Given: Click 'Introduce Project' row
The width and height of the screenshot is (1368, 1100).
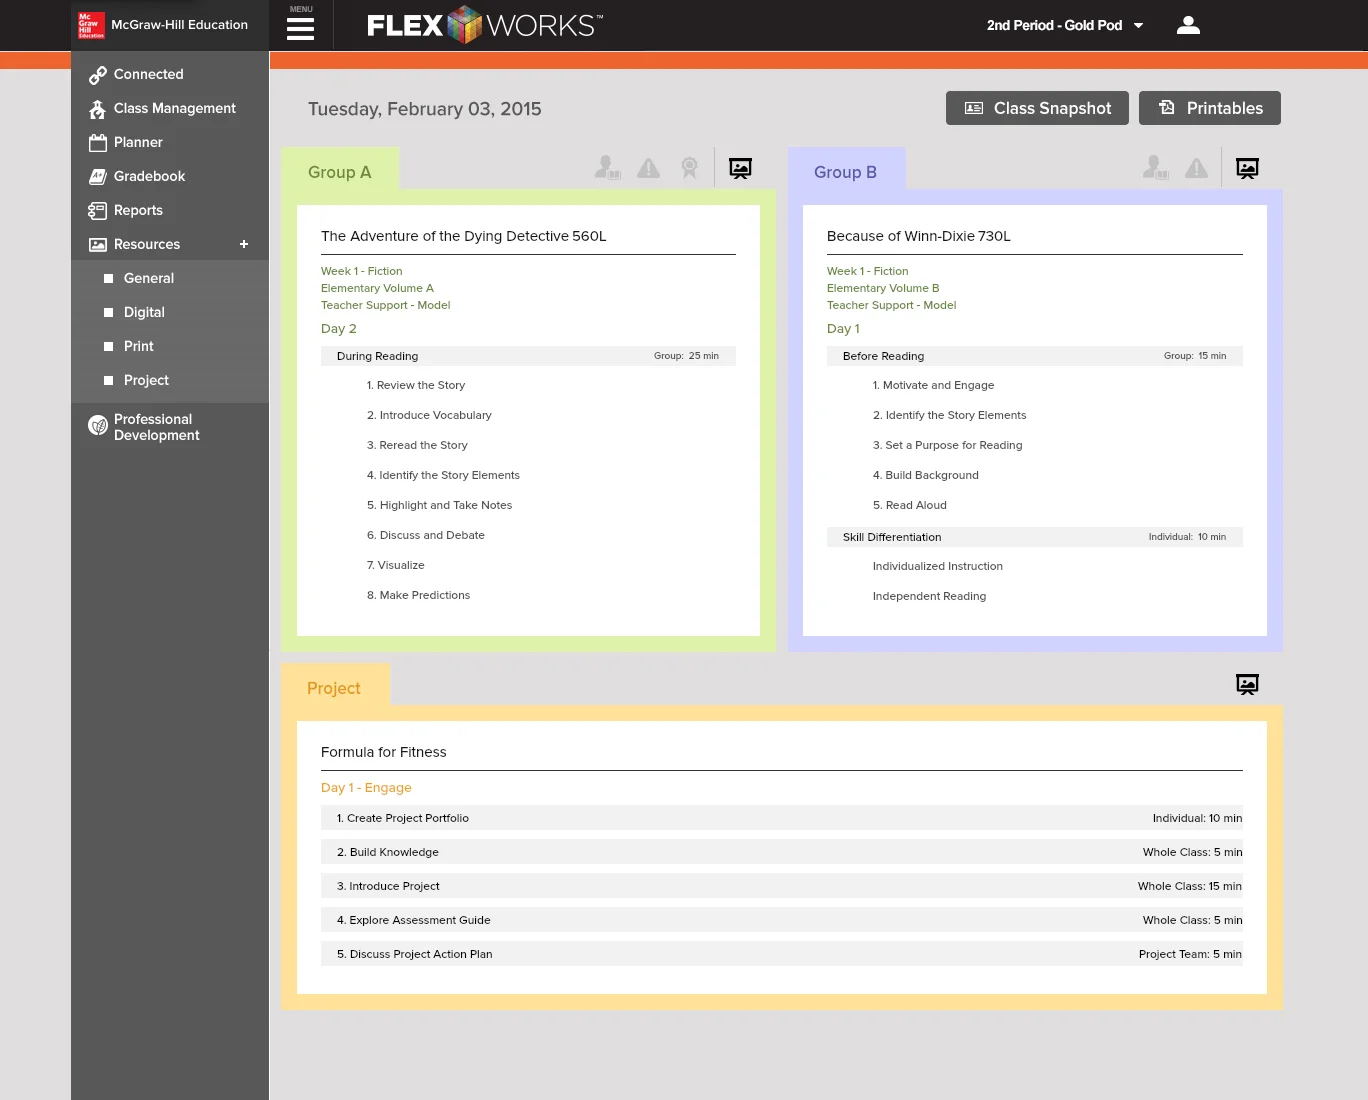Looking at the screenshot, I should point(782,886).
